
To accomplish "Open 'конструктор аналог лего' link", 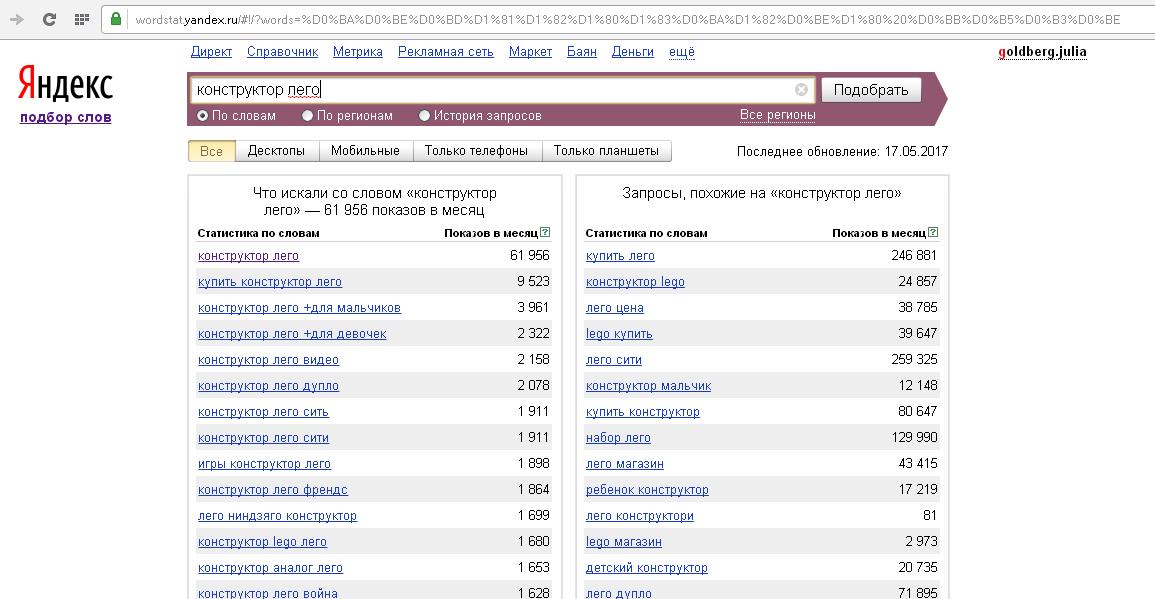I will (x=270, y=568).
